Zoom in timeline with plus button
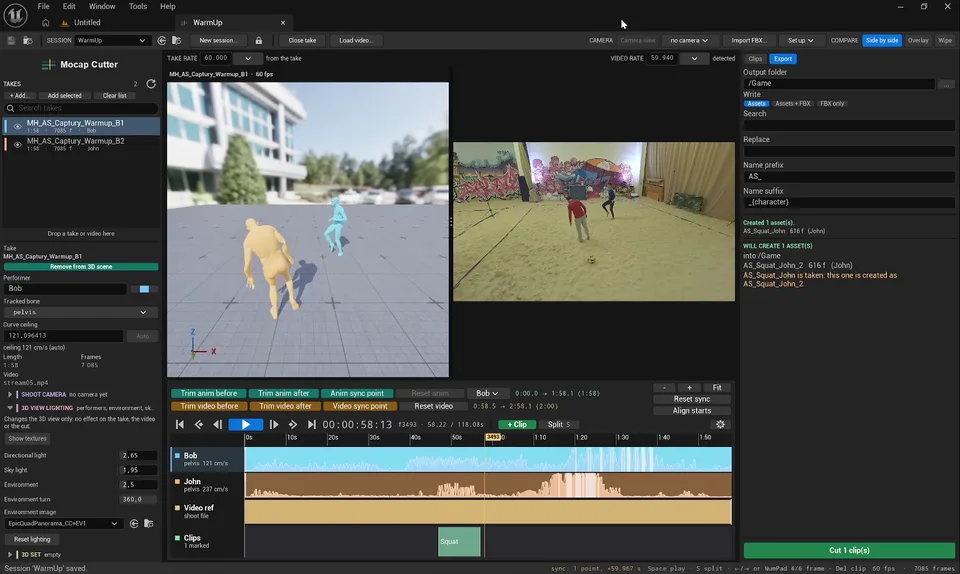This screenshot has height=574, width=960. coord(689,387)
